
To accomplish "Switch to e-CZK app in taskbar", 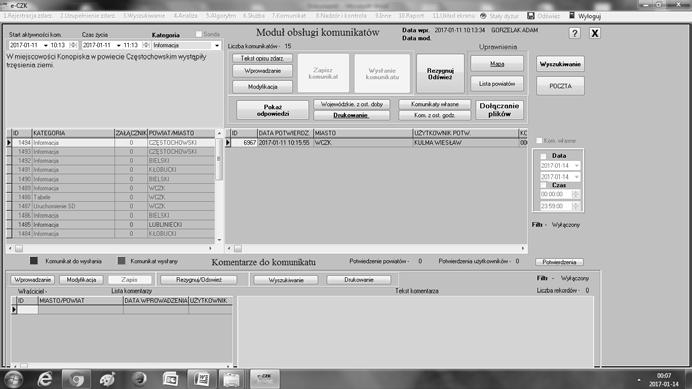I will (x=264, y=378).
